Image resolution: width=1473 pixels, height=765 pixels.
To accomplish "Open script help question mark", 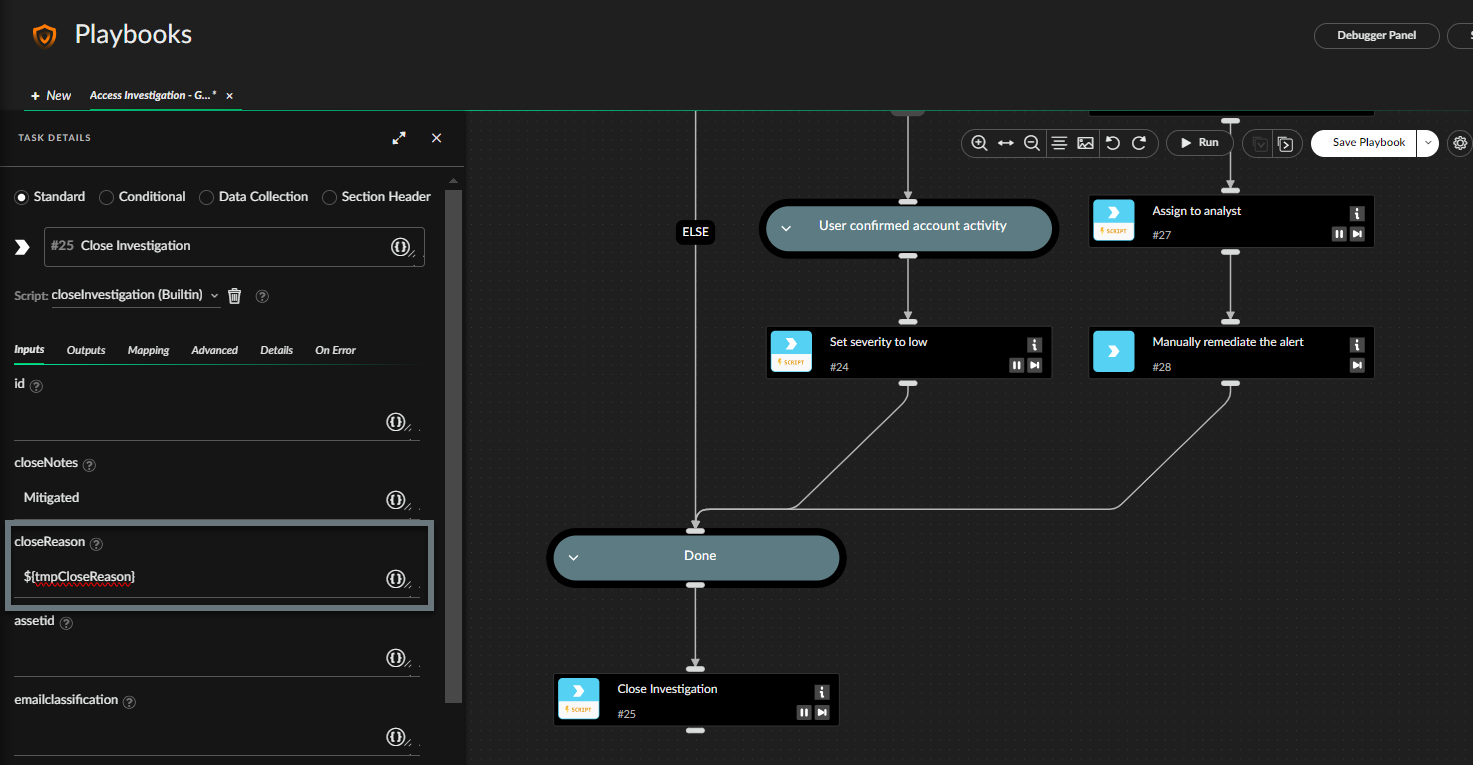I will (262, 296).
